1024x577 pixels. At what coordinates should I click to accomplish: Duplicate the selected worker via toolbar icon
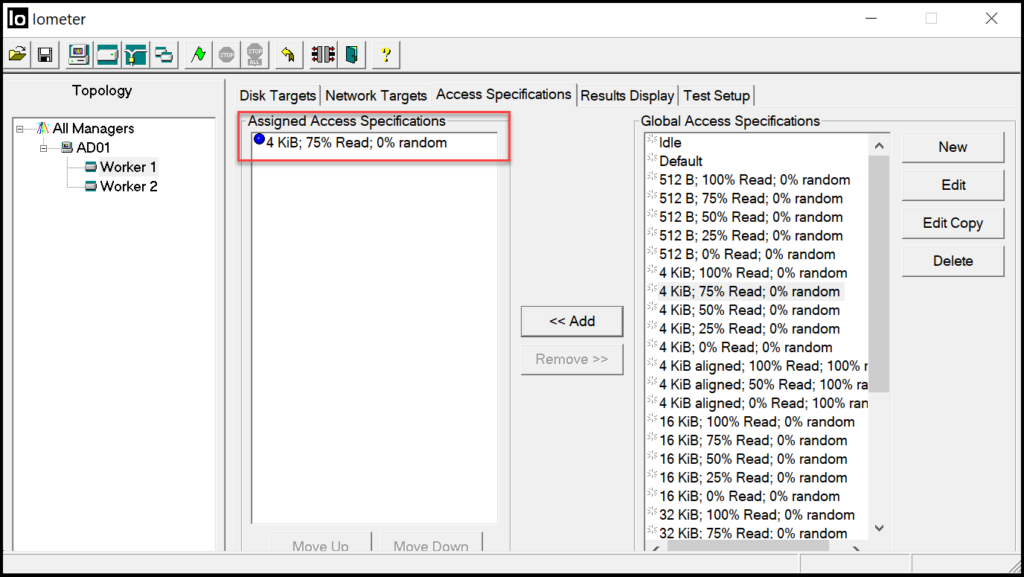point(162,55)
